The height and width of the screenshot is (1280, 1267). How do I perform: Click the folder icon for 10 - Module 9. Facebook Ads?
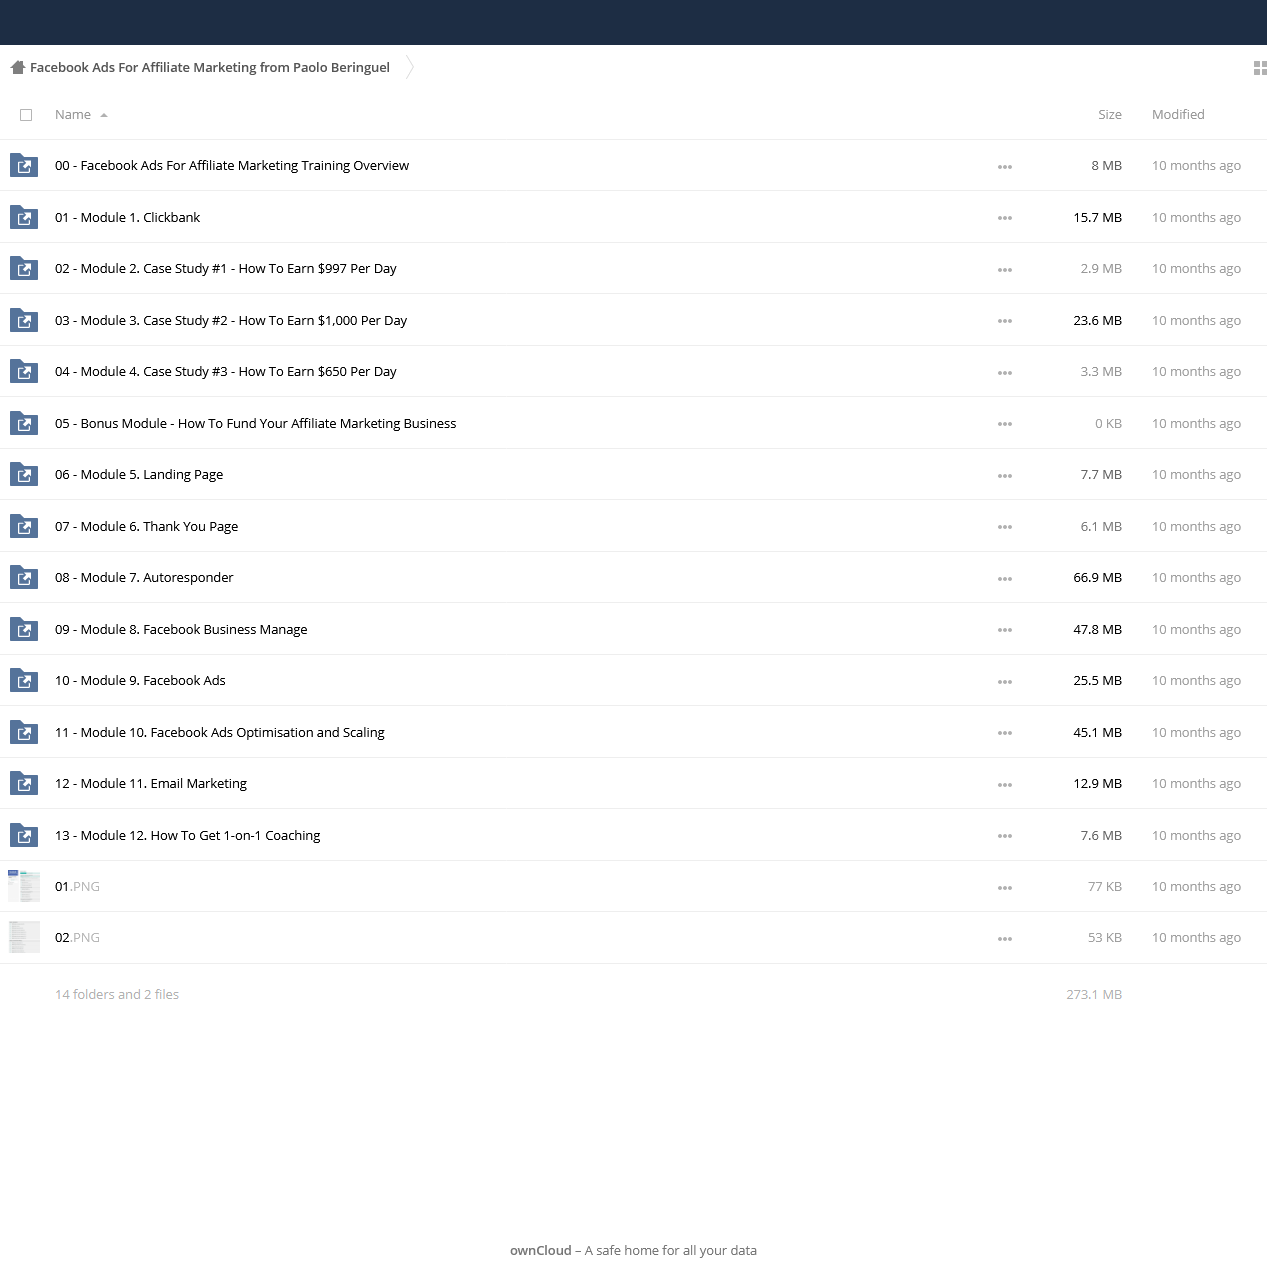(24, 681)
